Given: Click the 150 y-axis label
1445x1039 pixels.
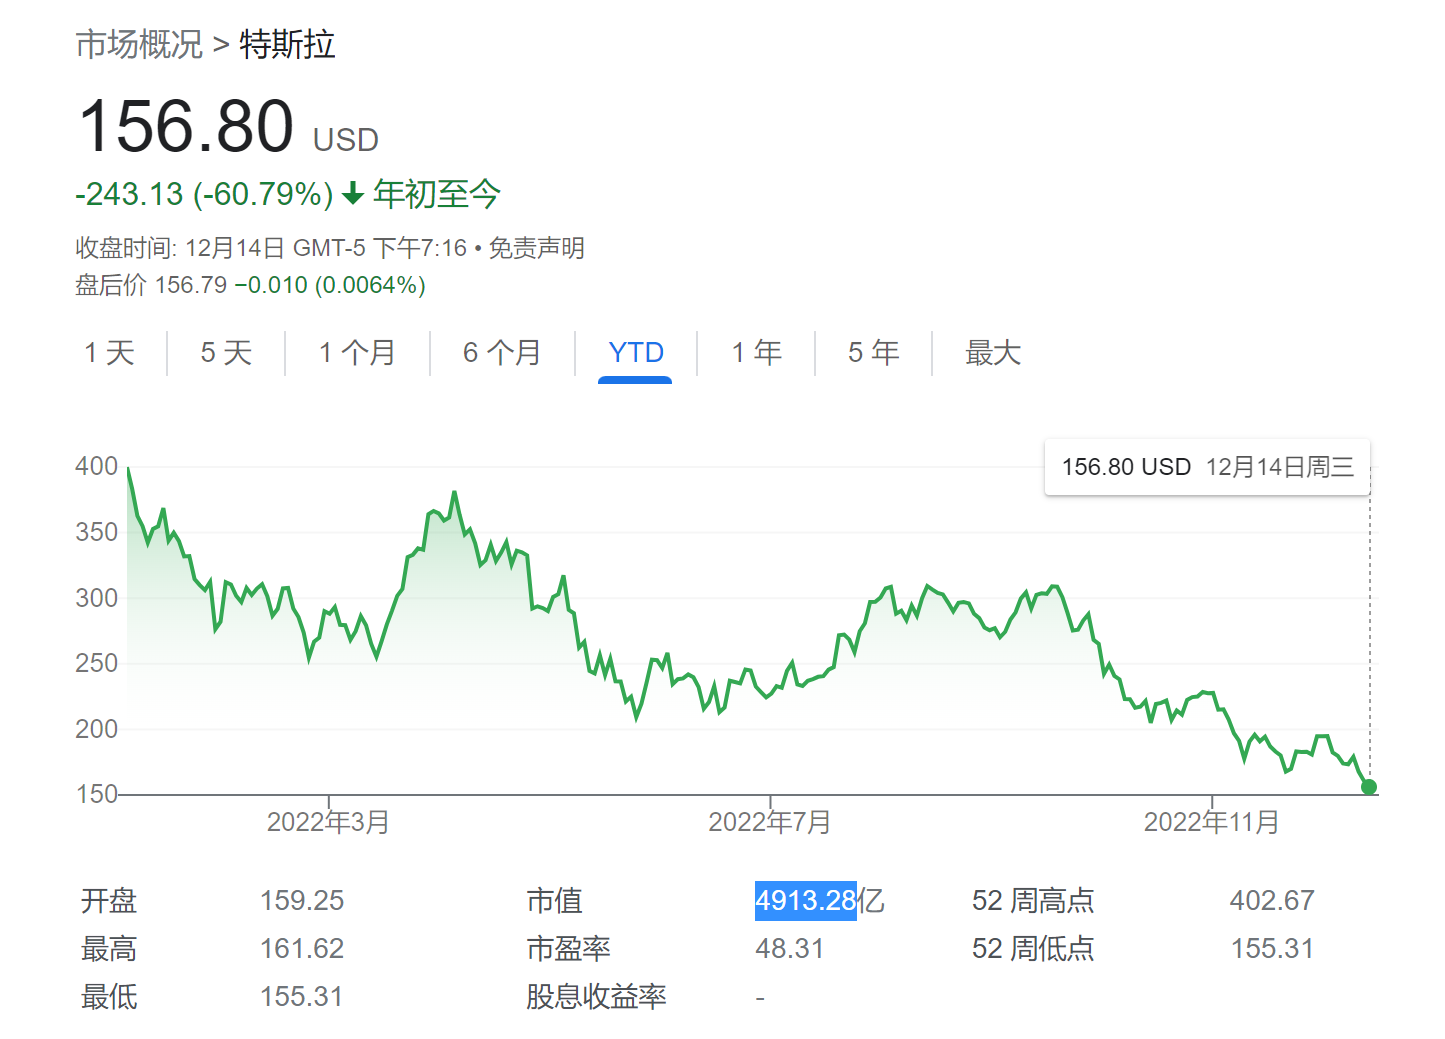Looking at the screenshot, I should click(x=97, y=794).
